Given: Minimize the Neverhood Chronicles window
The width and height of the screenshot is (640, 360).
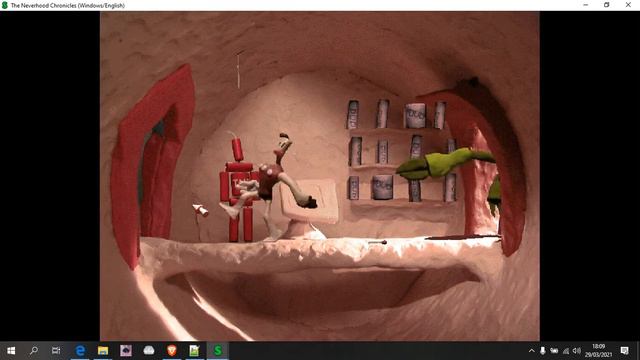Looking at the screenshot, I should pyautogui.click(x=586, y=5).
